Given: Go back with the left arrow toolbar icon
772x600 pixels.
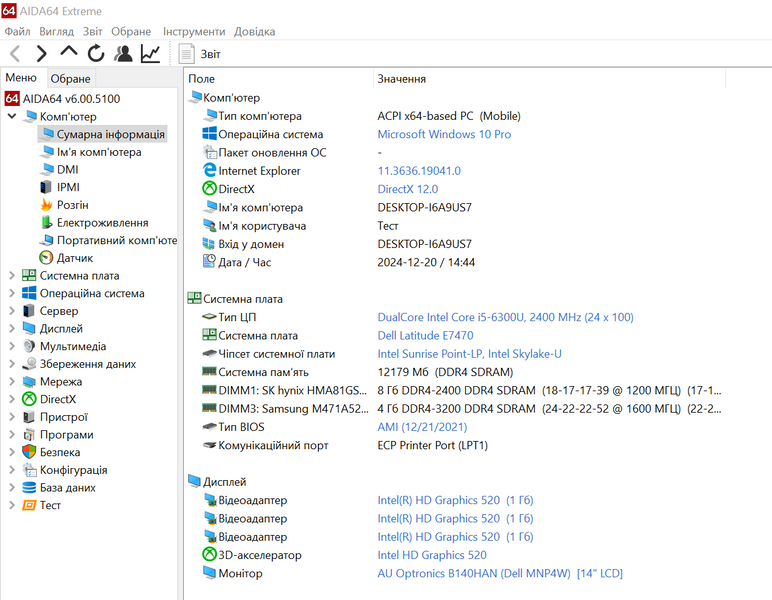Looking at the screenshot, I should (x=15, y=53).
